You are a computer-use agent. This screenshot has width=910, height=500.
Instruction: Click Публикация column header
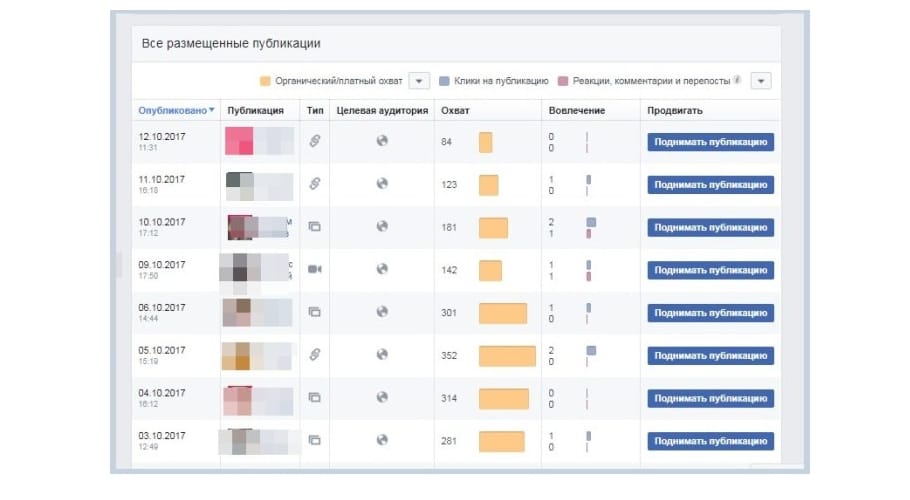255,110
